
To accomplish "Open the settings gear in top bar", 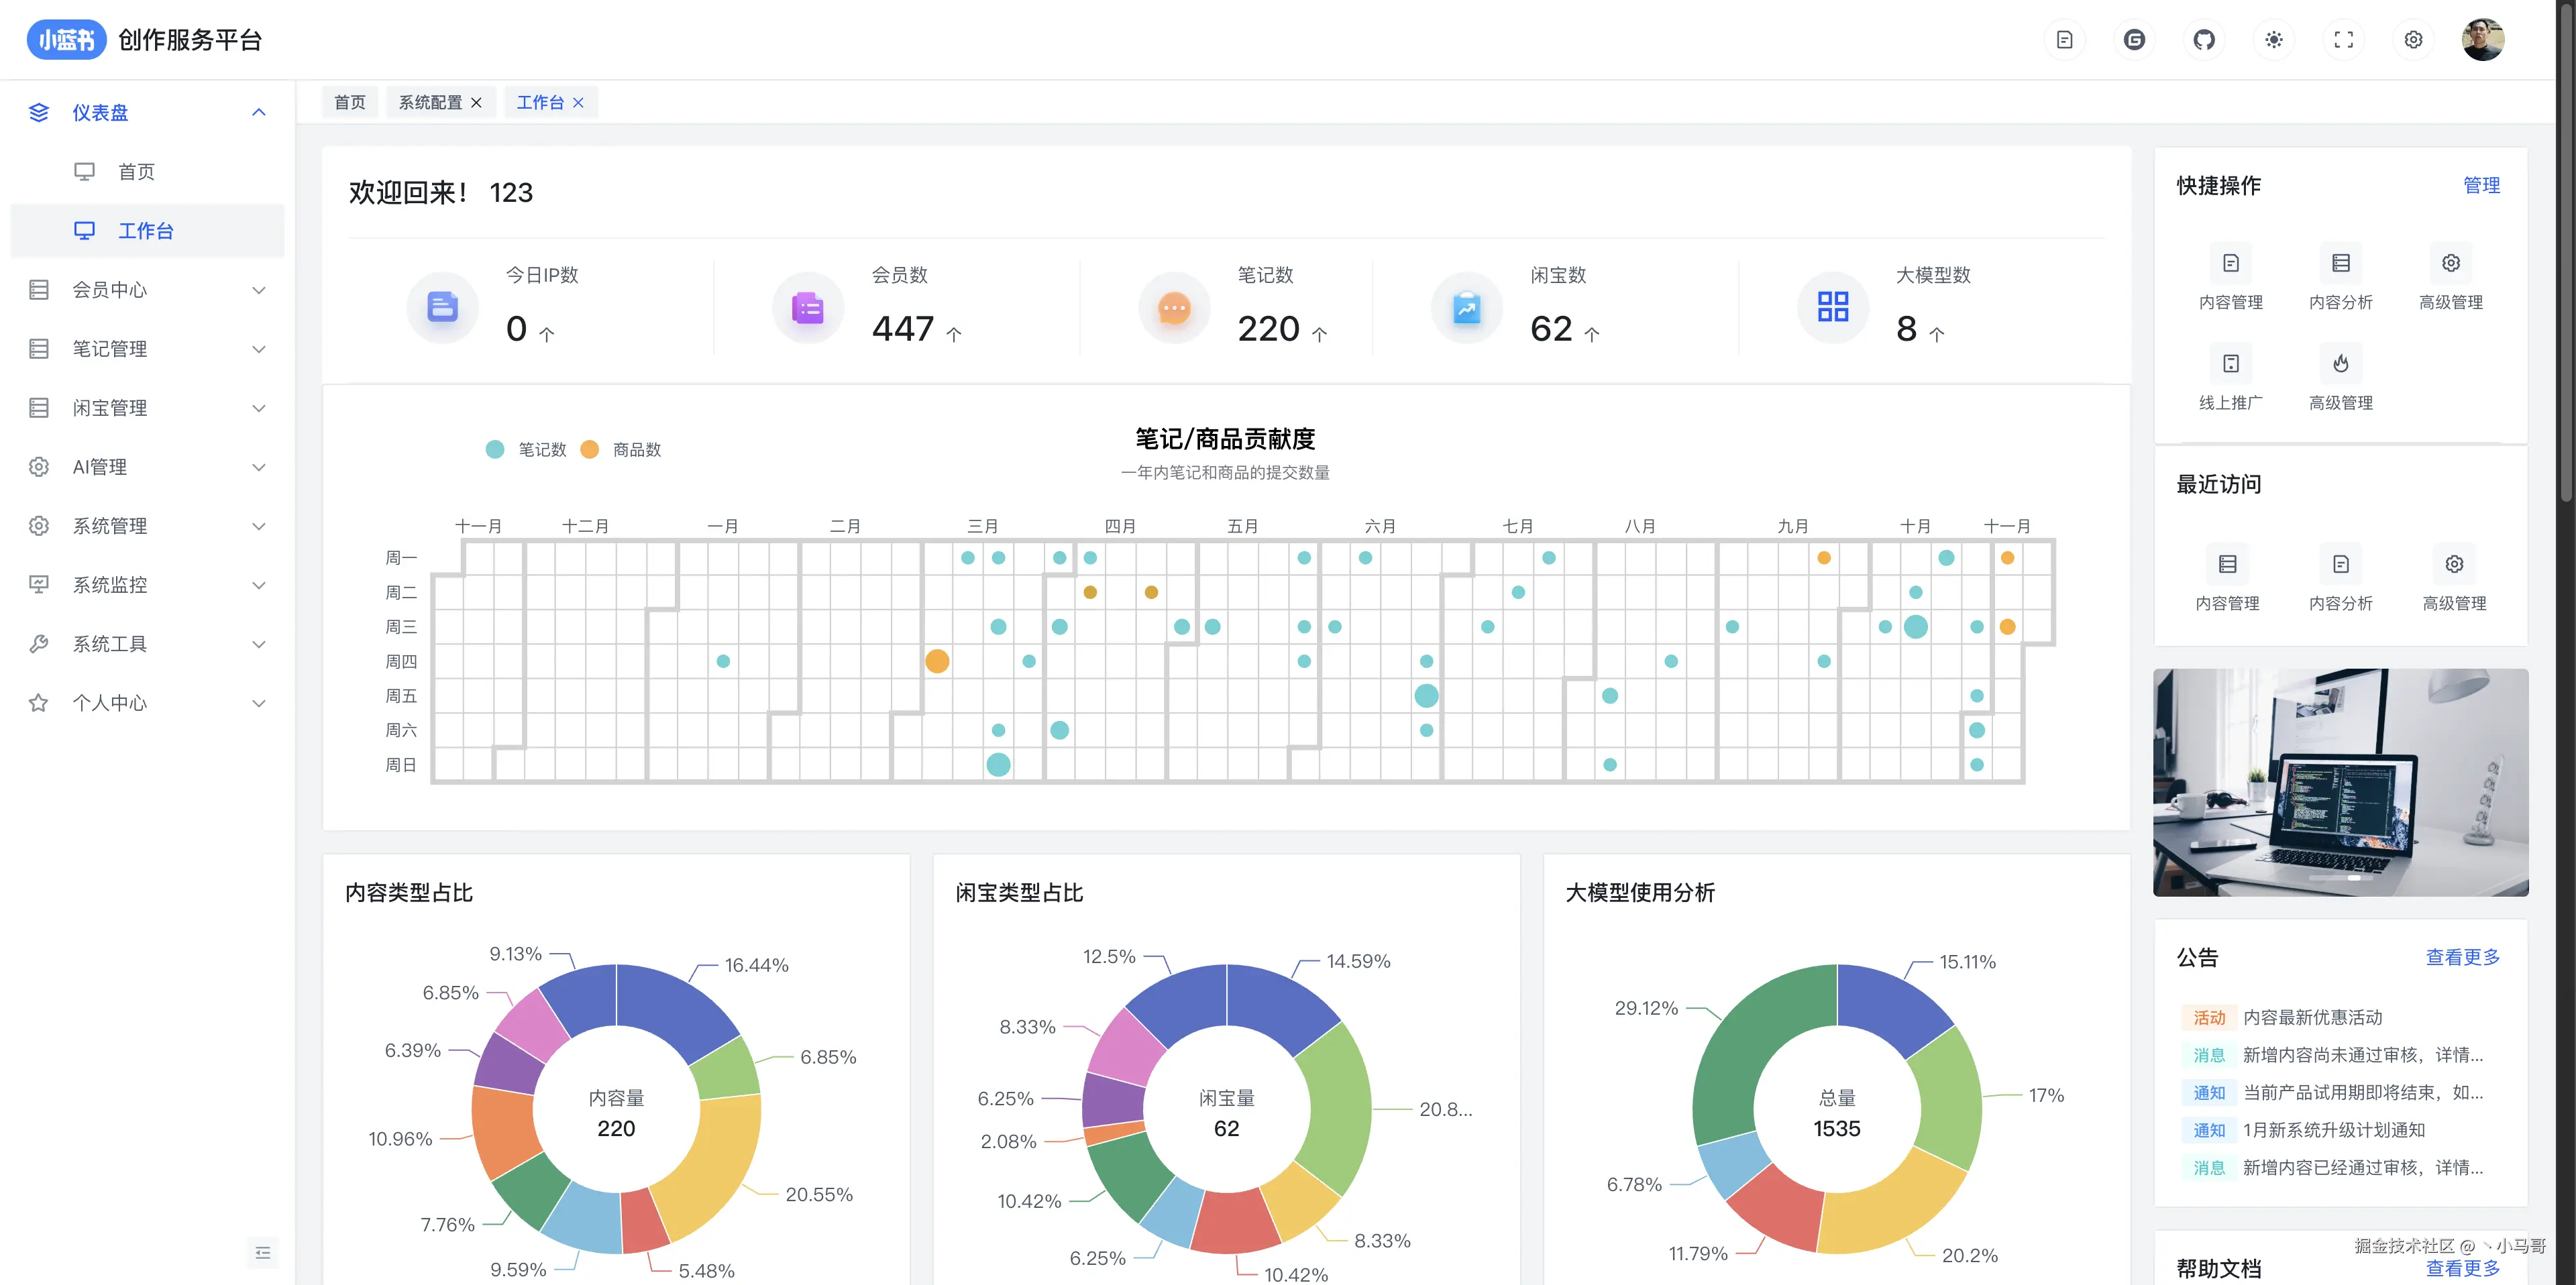I will [x=2413, y=40].
